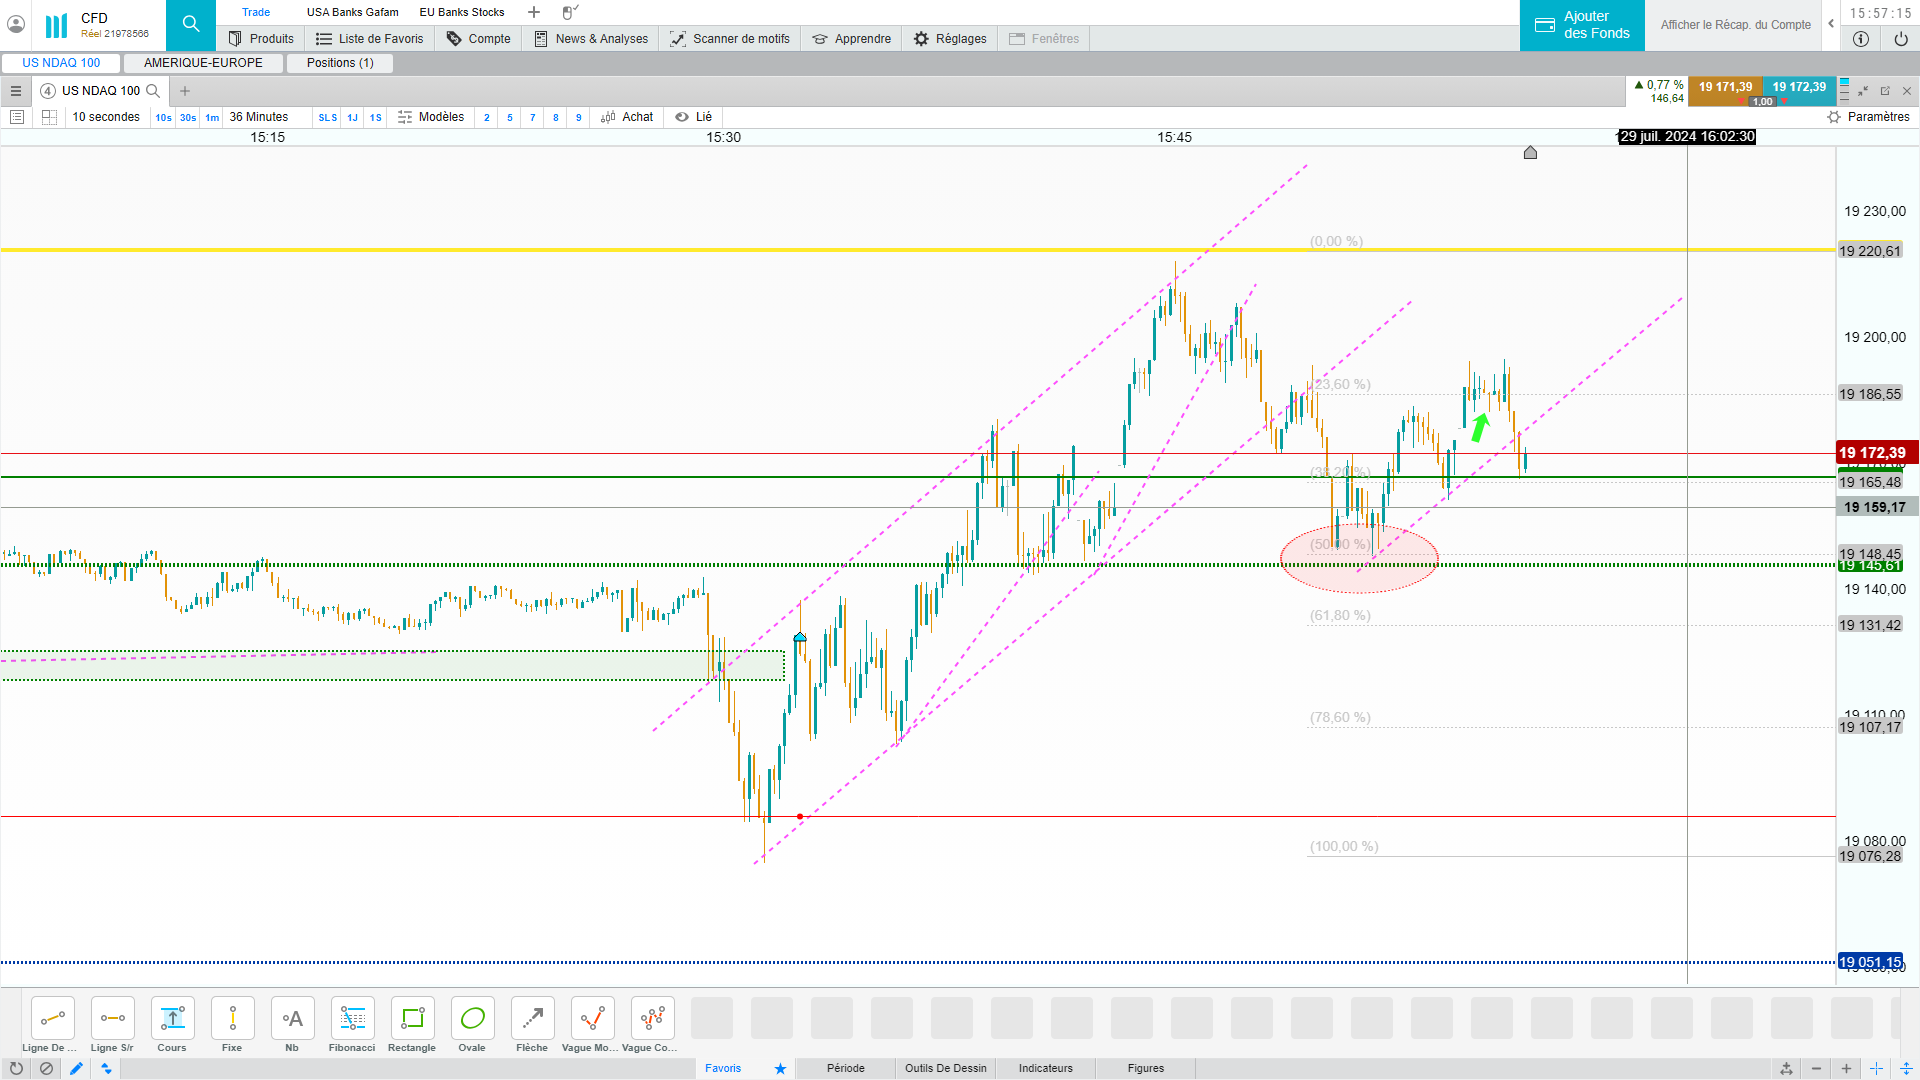
Task: Select the Rectangle drawing tool
Action: 412,1019
